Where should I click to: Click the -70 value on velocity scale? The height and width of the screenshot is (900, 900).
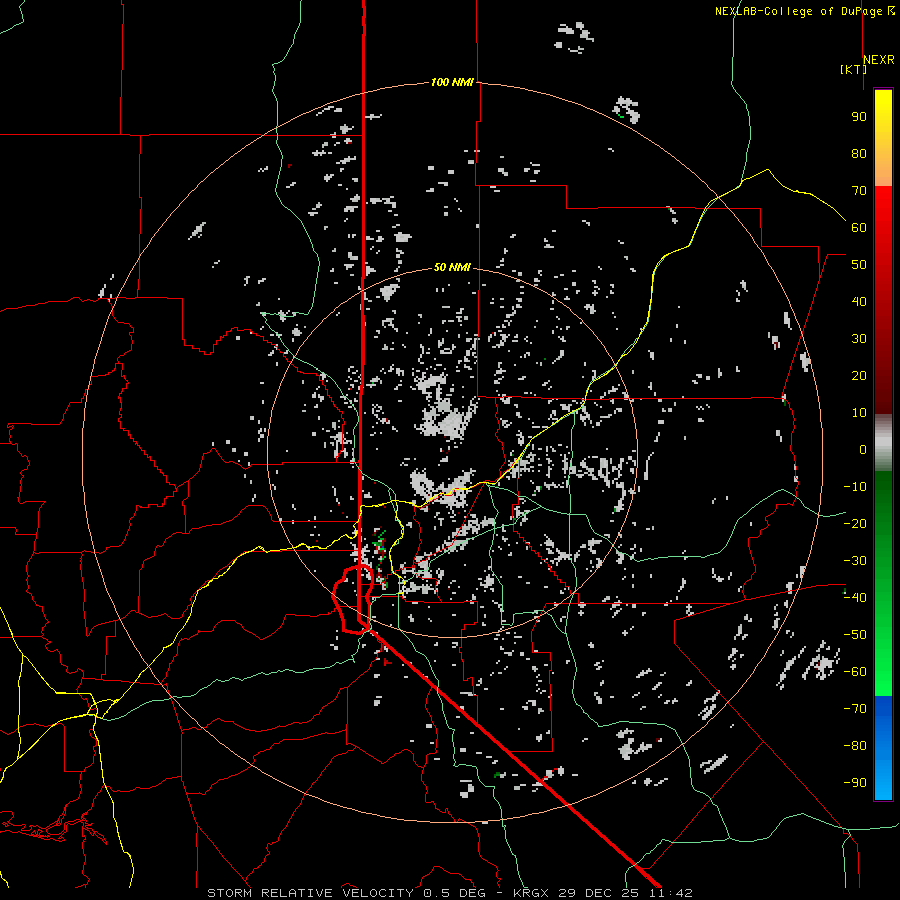pyautogui.click(x=855, y=709)
